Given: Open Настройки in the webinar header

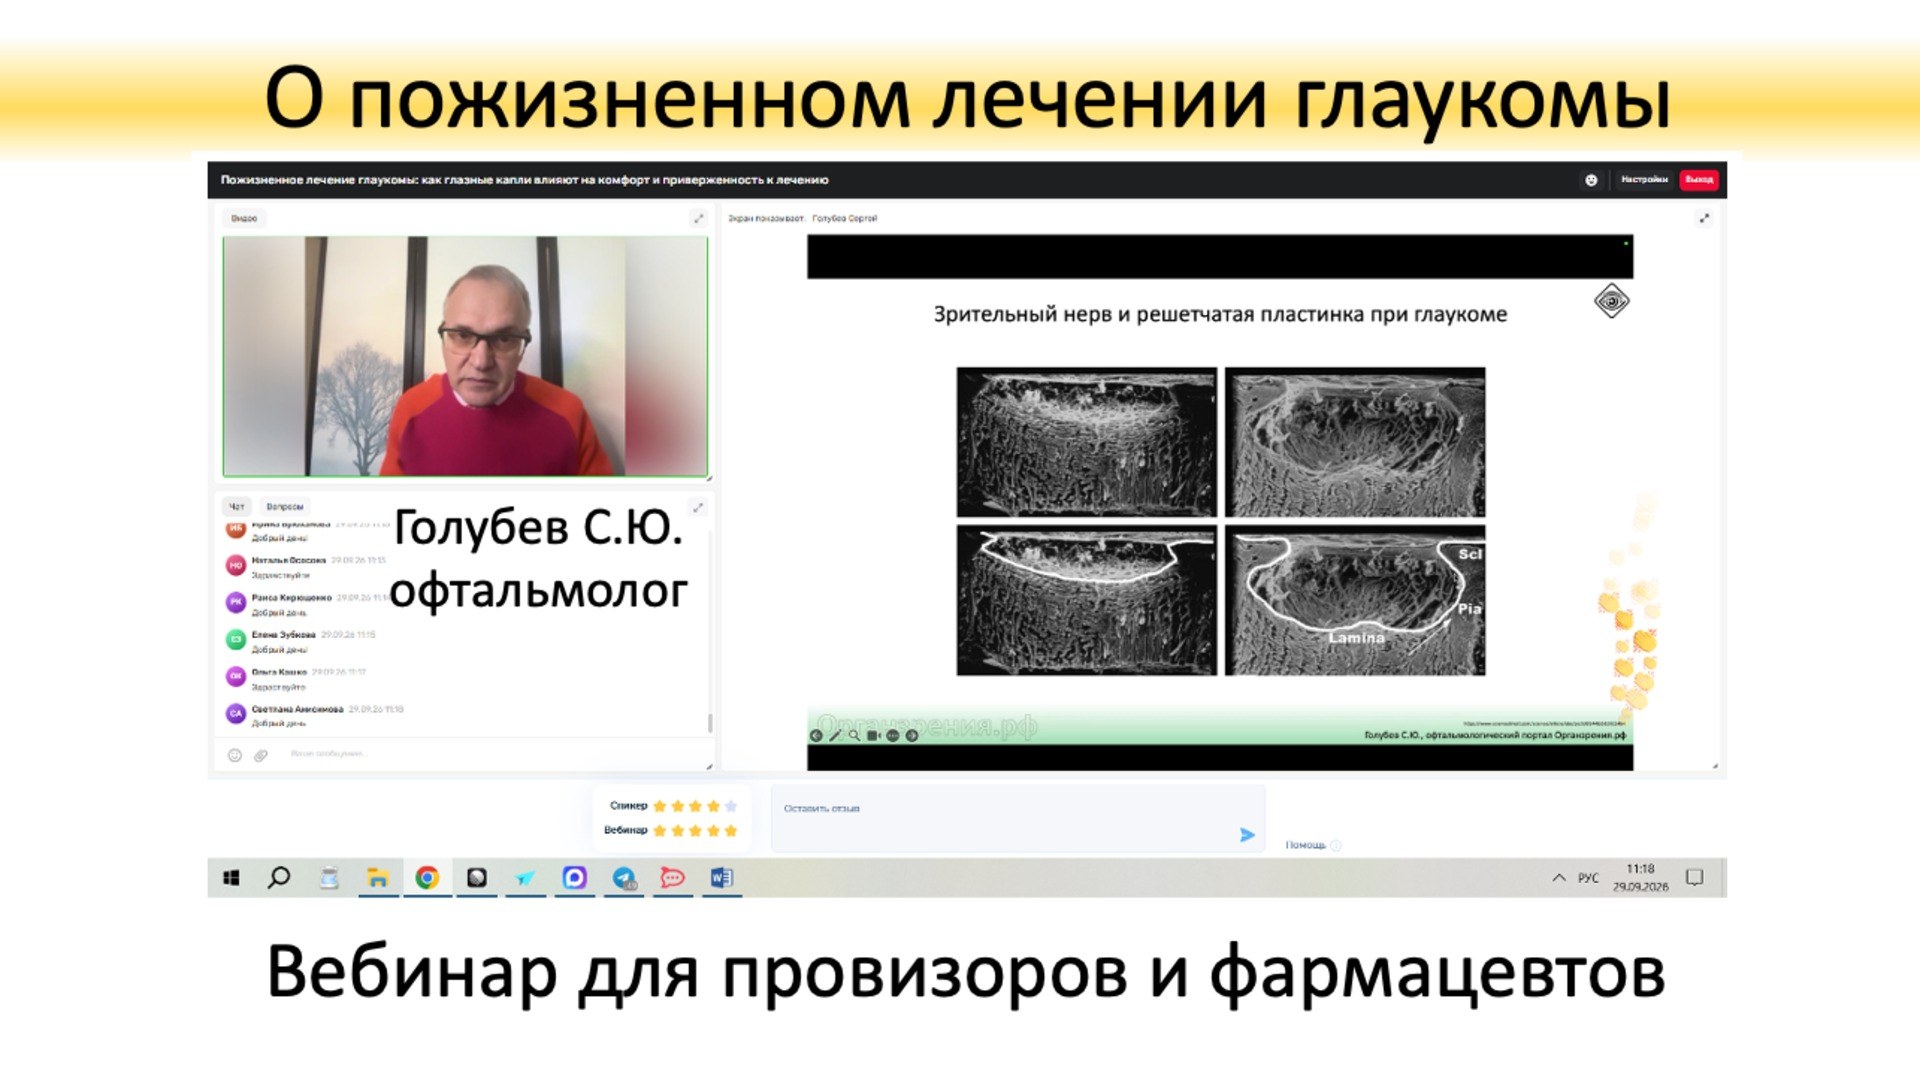Looking at the screenshot, I should click(x=1644, y=180).
